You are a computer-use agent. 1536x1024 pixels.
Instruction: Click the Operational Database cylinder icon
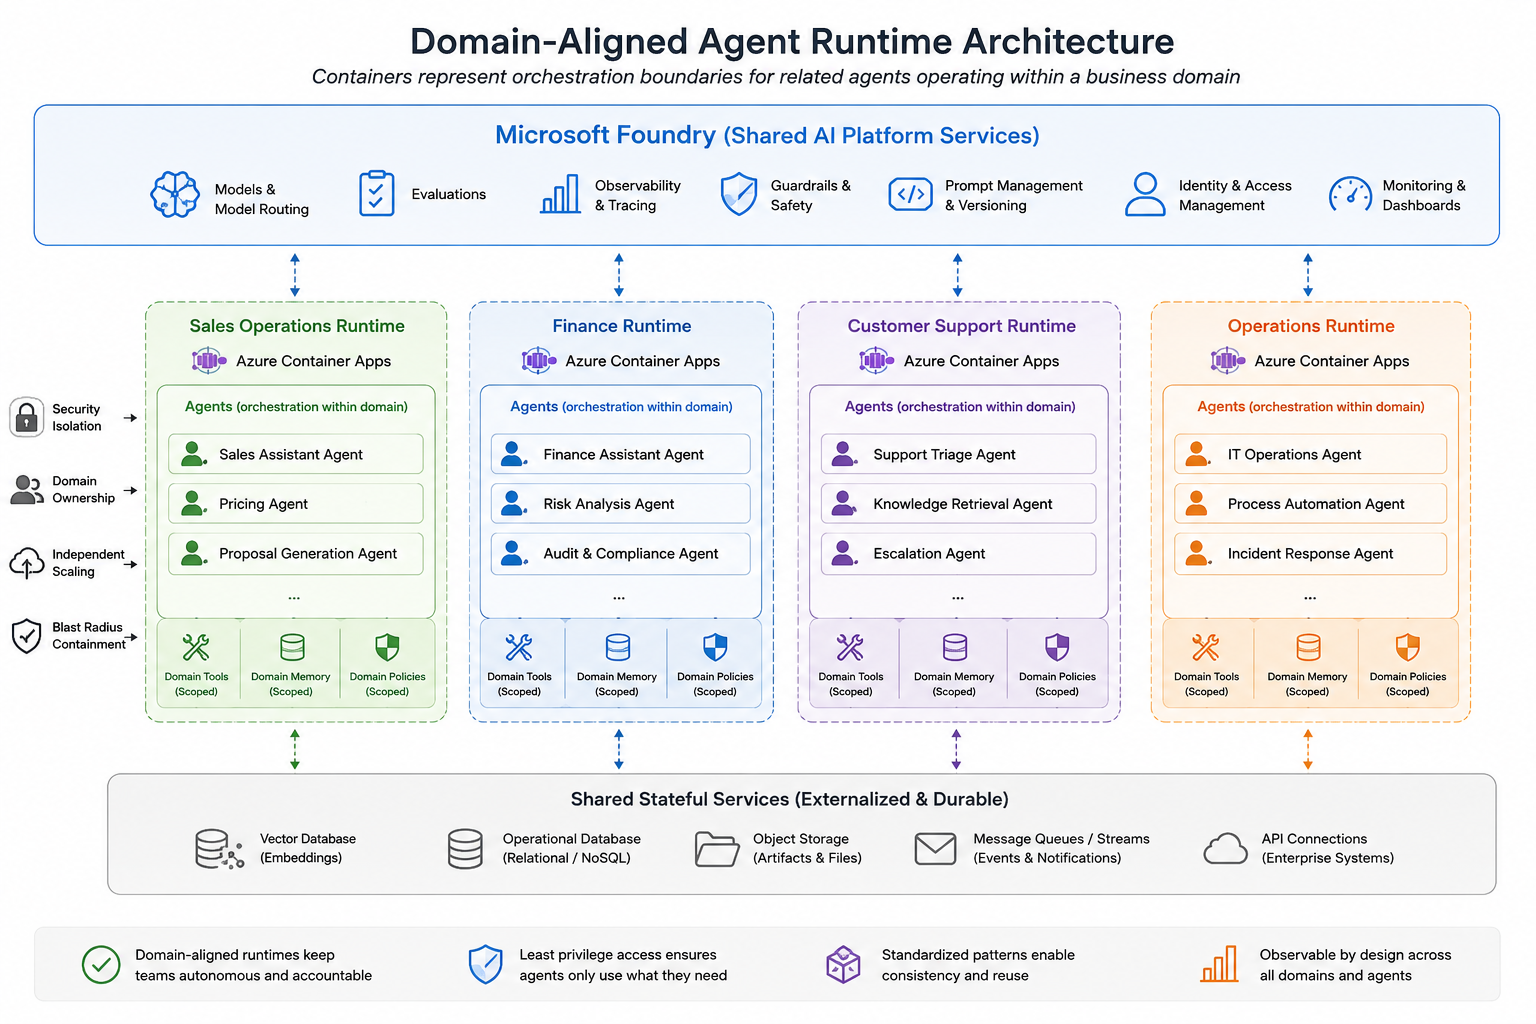pos(465,849)
